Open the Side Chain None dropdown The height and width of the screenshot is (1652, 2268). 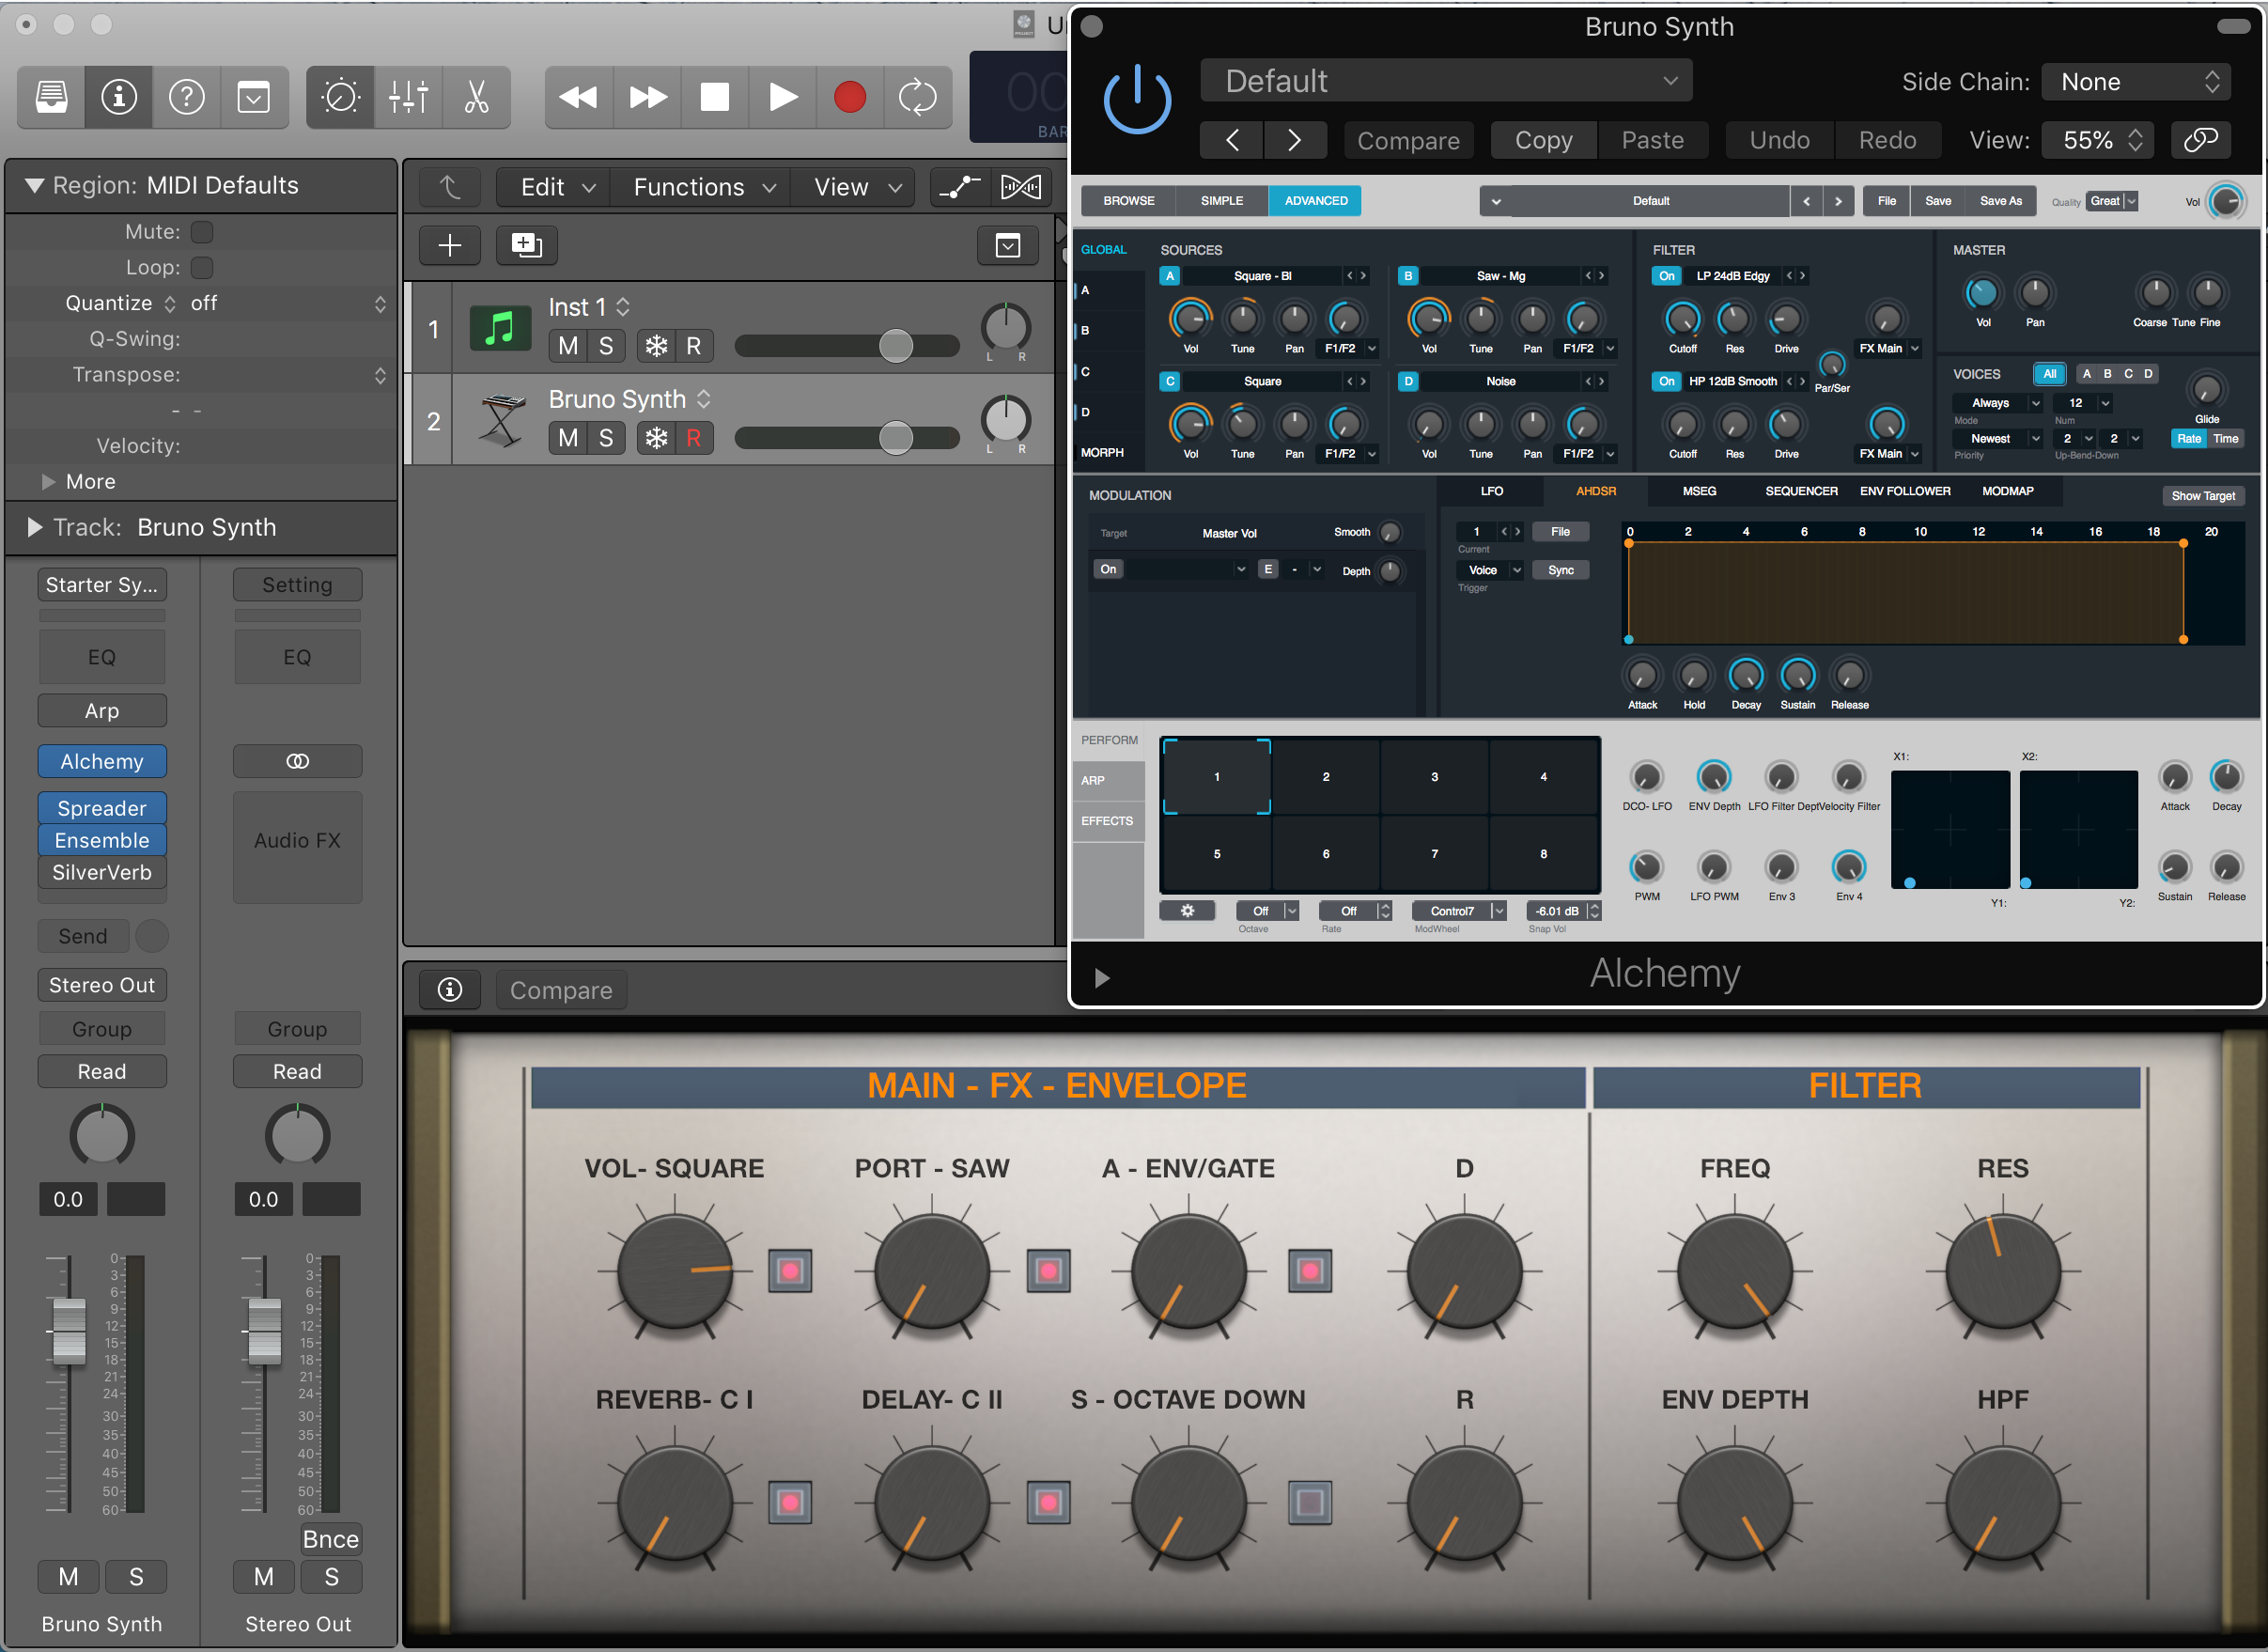click(2135, 82)
